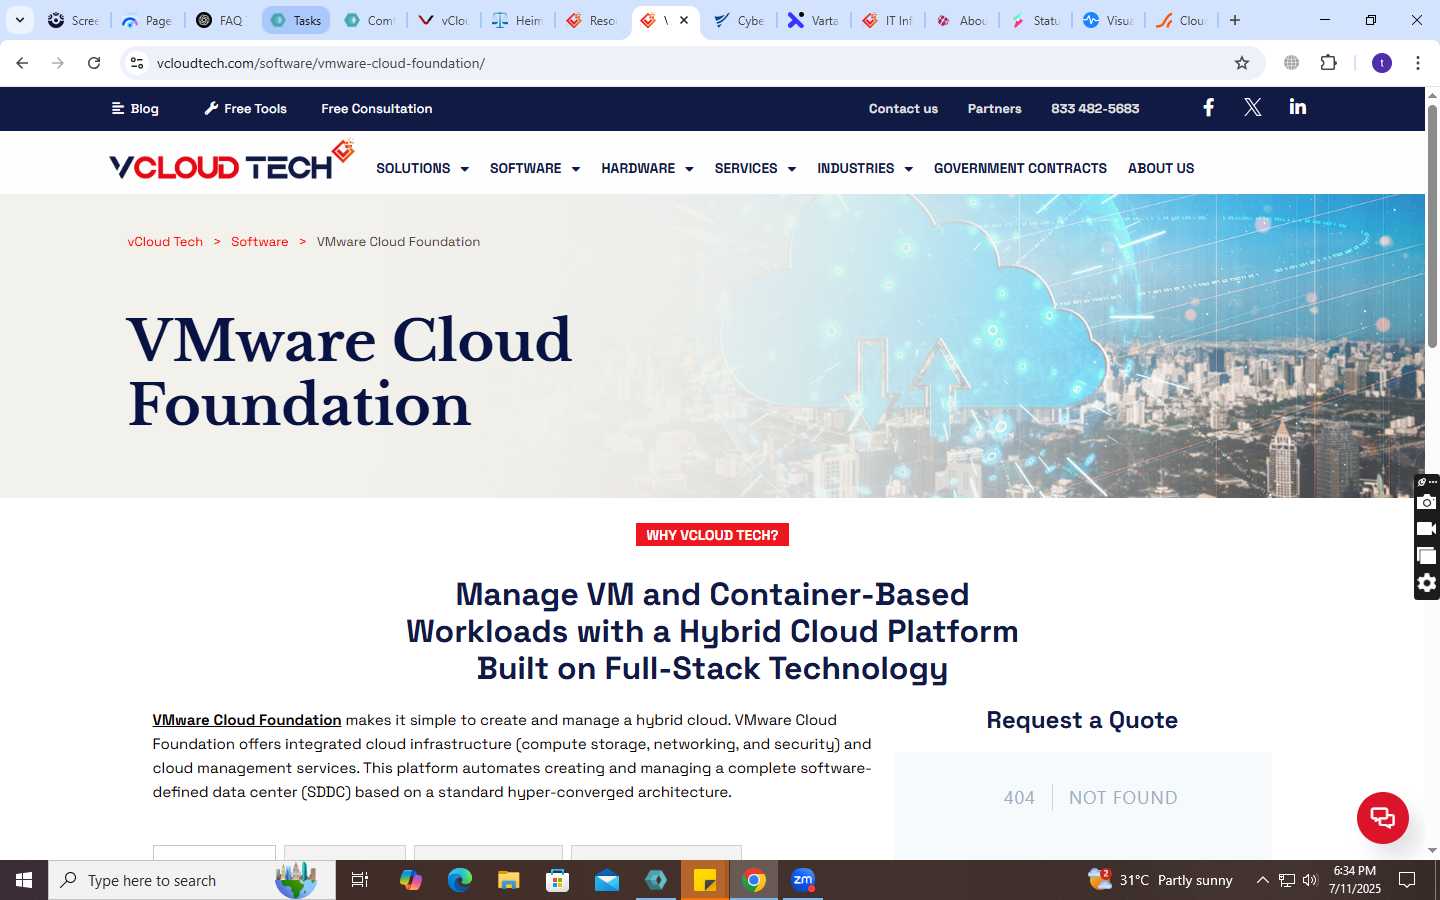
Task: Click the volume icon in system tray
Action: tap(1310, 880)
